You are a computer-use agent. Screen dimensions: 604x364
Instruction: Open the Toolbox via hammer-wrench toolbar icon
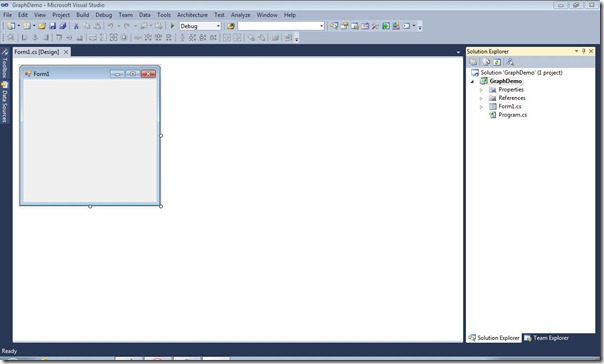pos(375,26)
